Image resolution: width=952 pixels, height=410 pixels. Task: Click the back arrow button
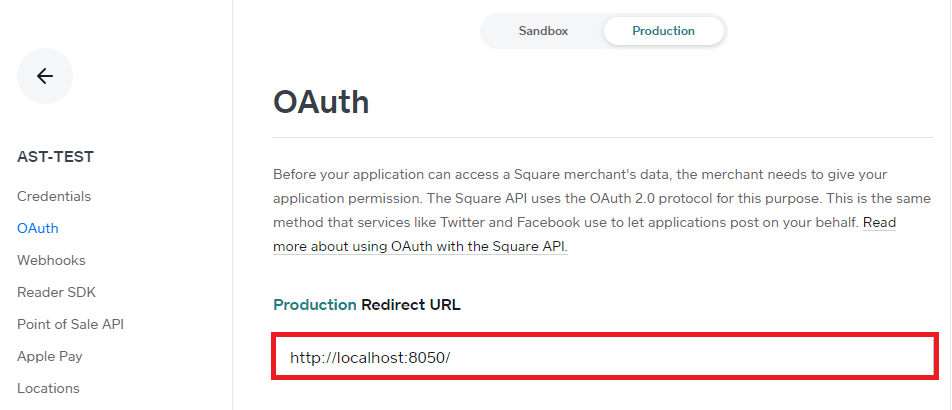(45, 76)
